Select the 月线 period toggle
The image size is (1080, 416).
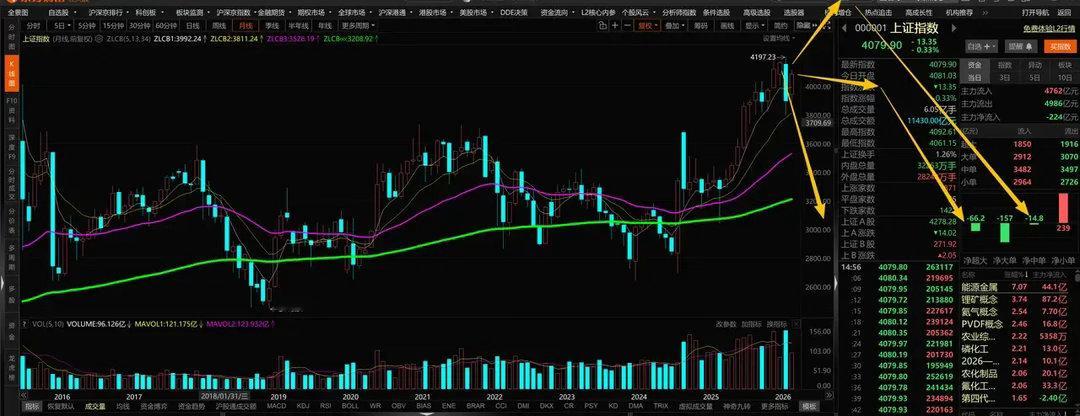[x=245, y=25]
